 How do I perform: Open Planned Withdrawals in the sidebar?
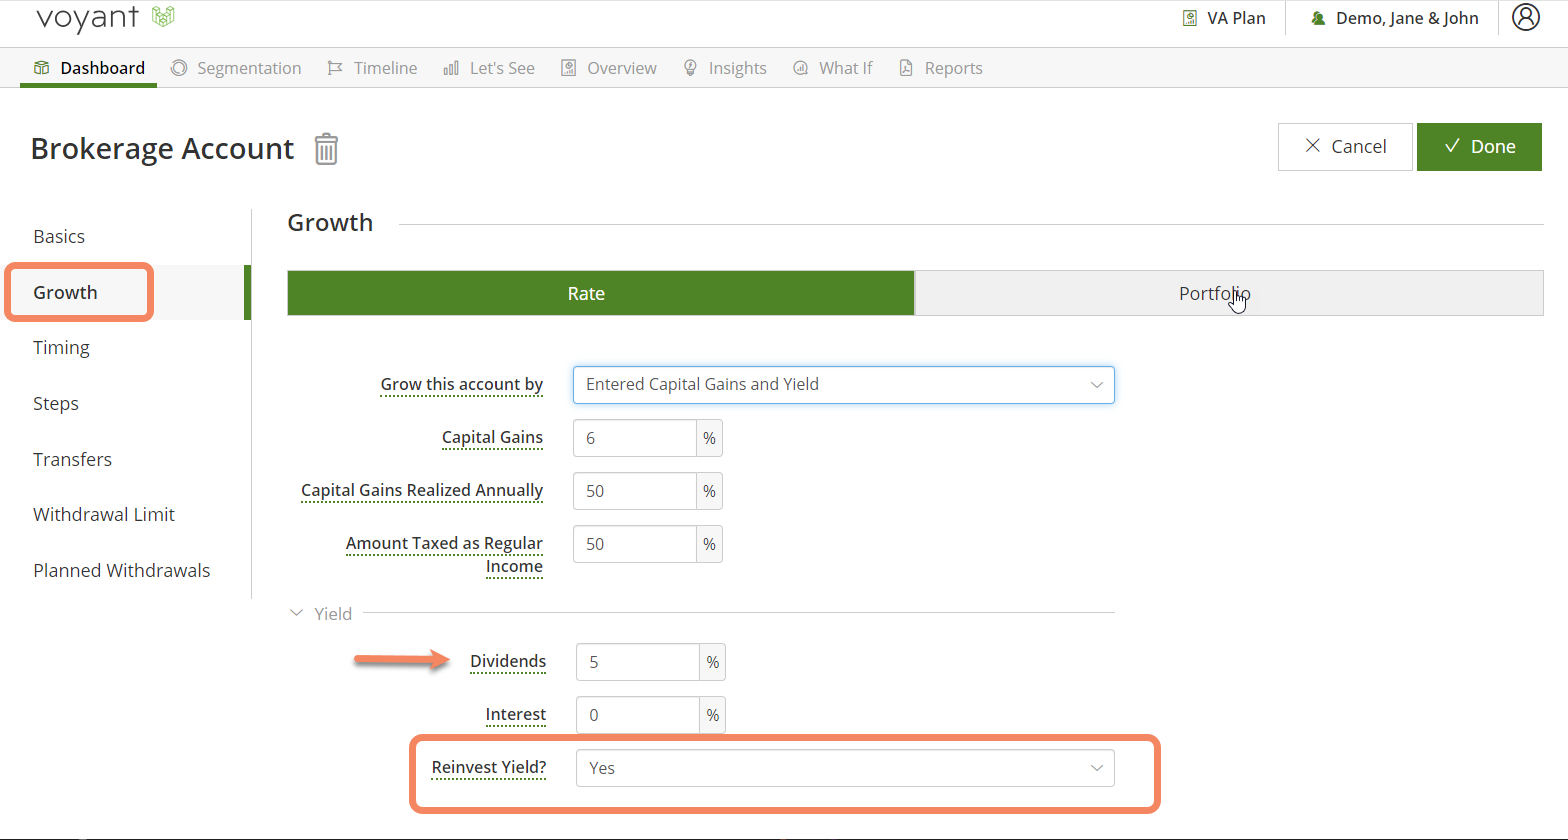point(122,570)
